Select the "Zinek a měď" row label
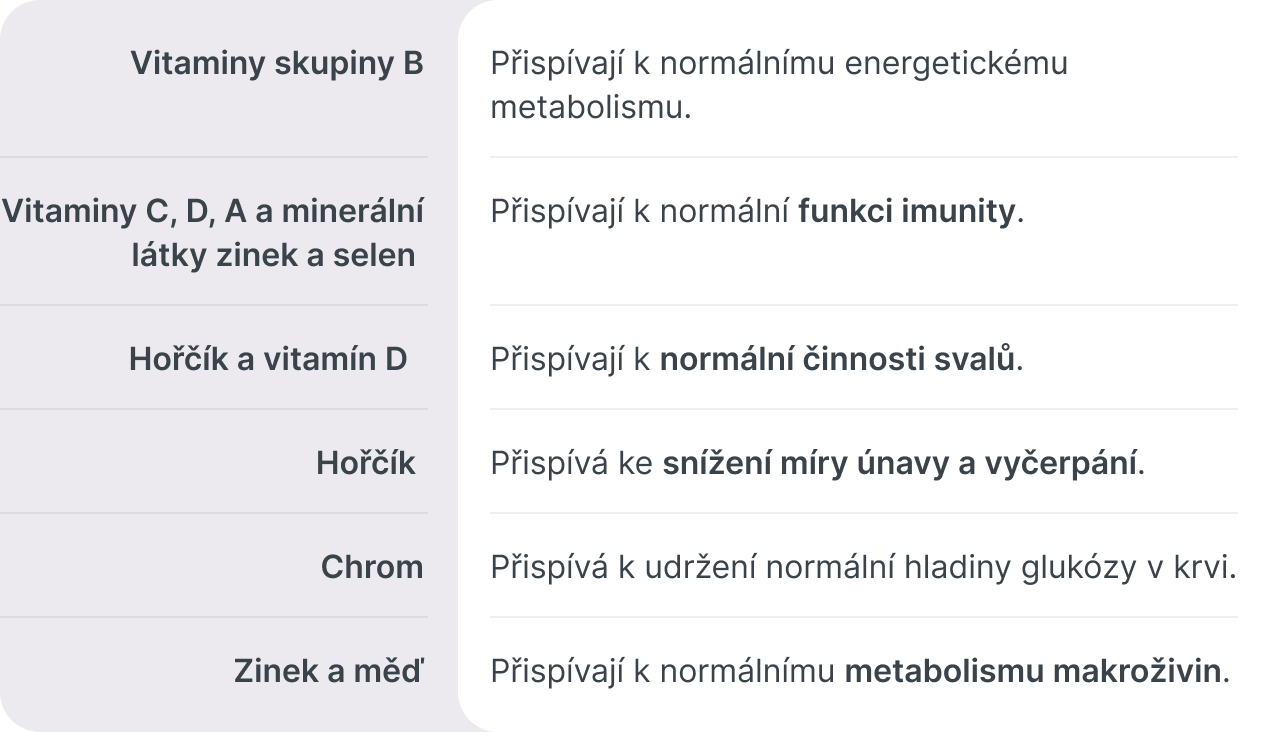The image size is (1270, 732). (329, 671)
